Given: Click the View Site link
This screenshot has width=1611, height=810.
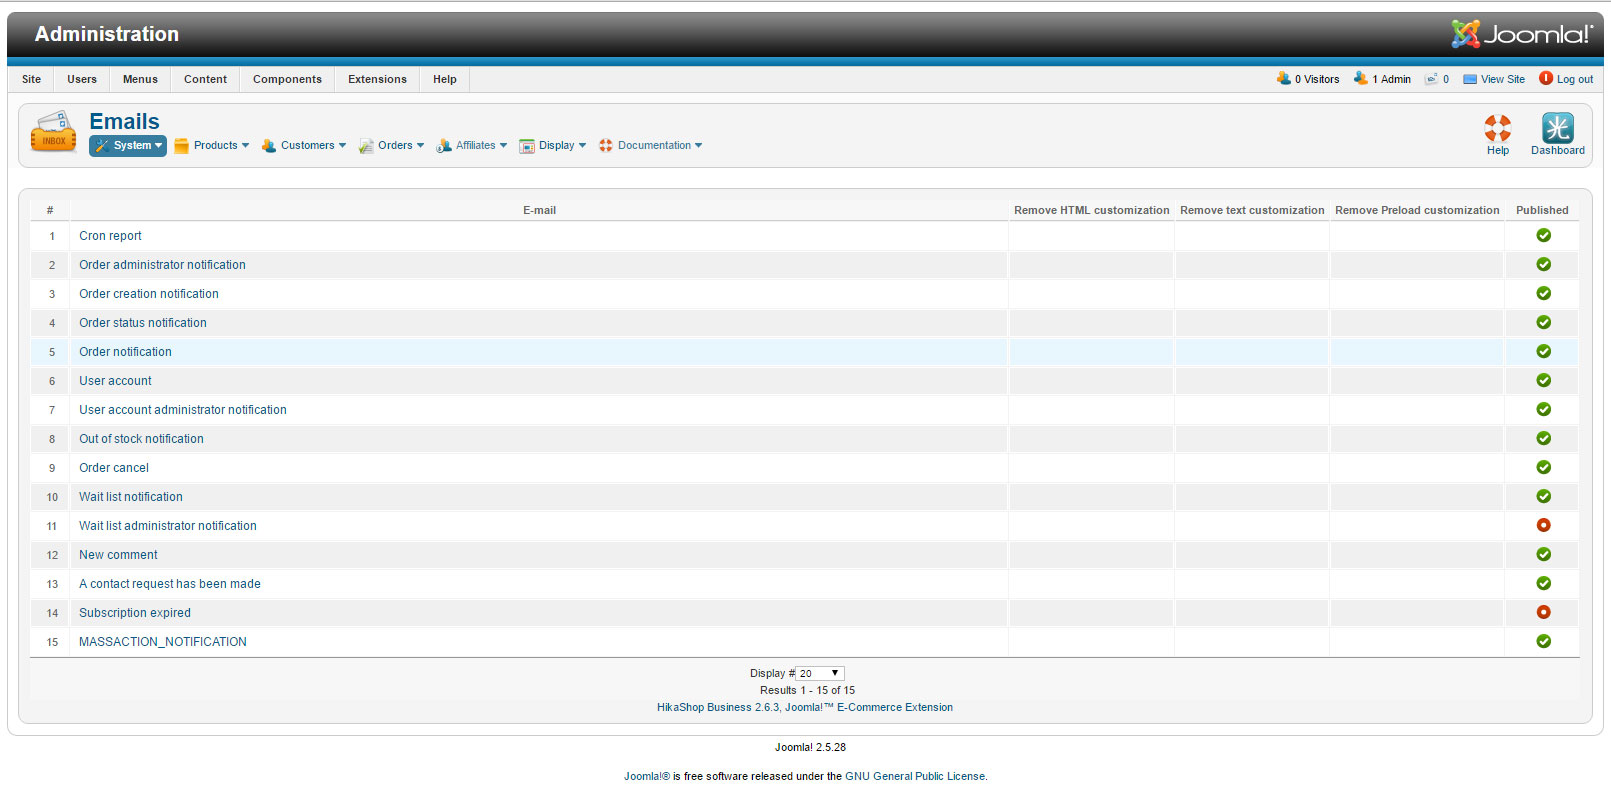Looking at the screenshot, I should pos(1503,79).
